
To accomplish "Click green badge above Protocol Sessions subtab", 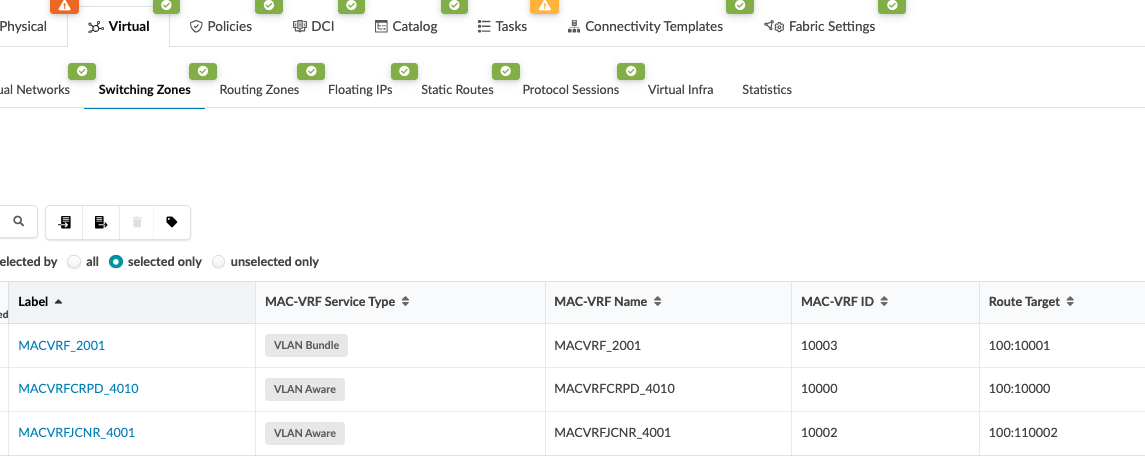I will 631,72.
